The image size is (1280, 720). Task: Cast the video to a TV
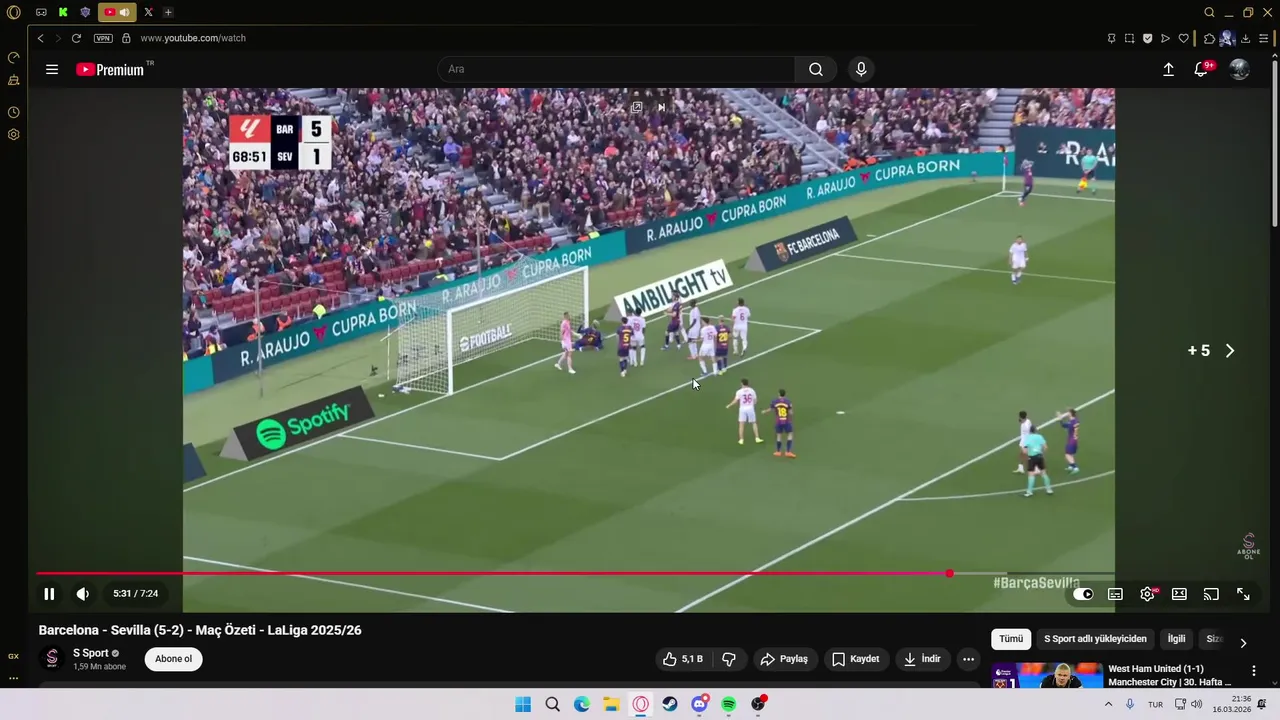[1211, 594]
